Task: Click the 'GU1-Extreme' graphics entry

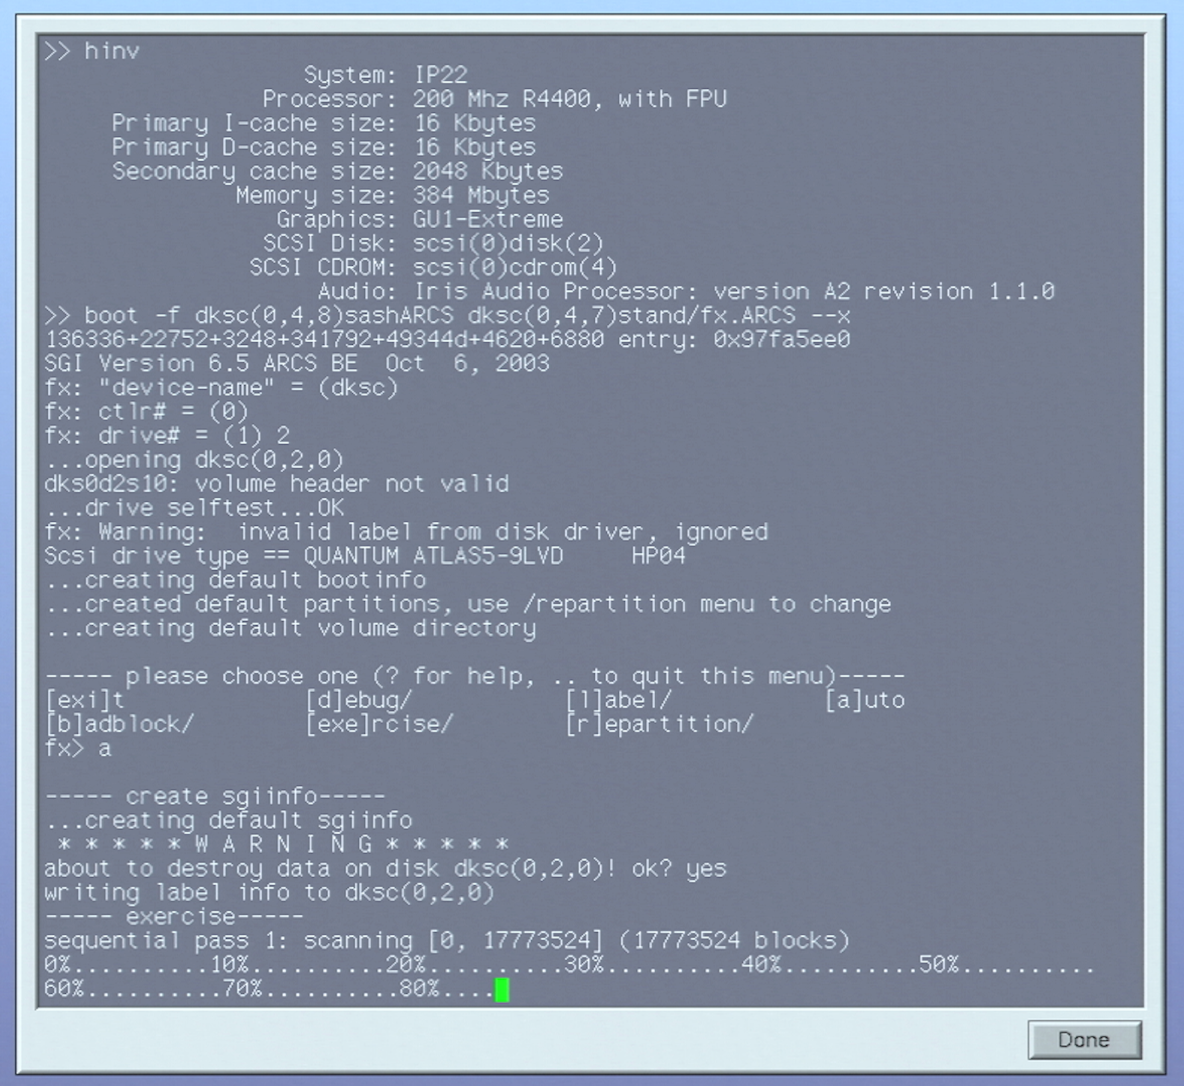Action: (x=488, y=219)
